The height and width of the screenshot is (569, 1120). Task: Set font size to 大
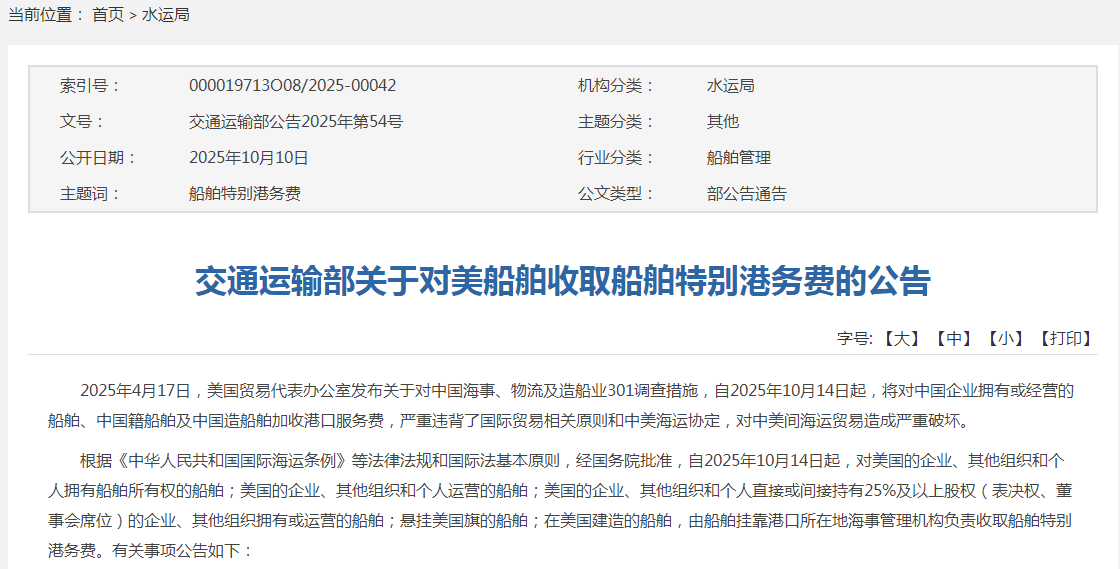click(x=900, y=339)
